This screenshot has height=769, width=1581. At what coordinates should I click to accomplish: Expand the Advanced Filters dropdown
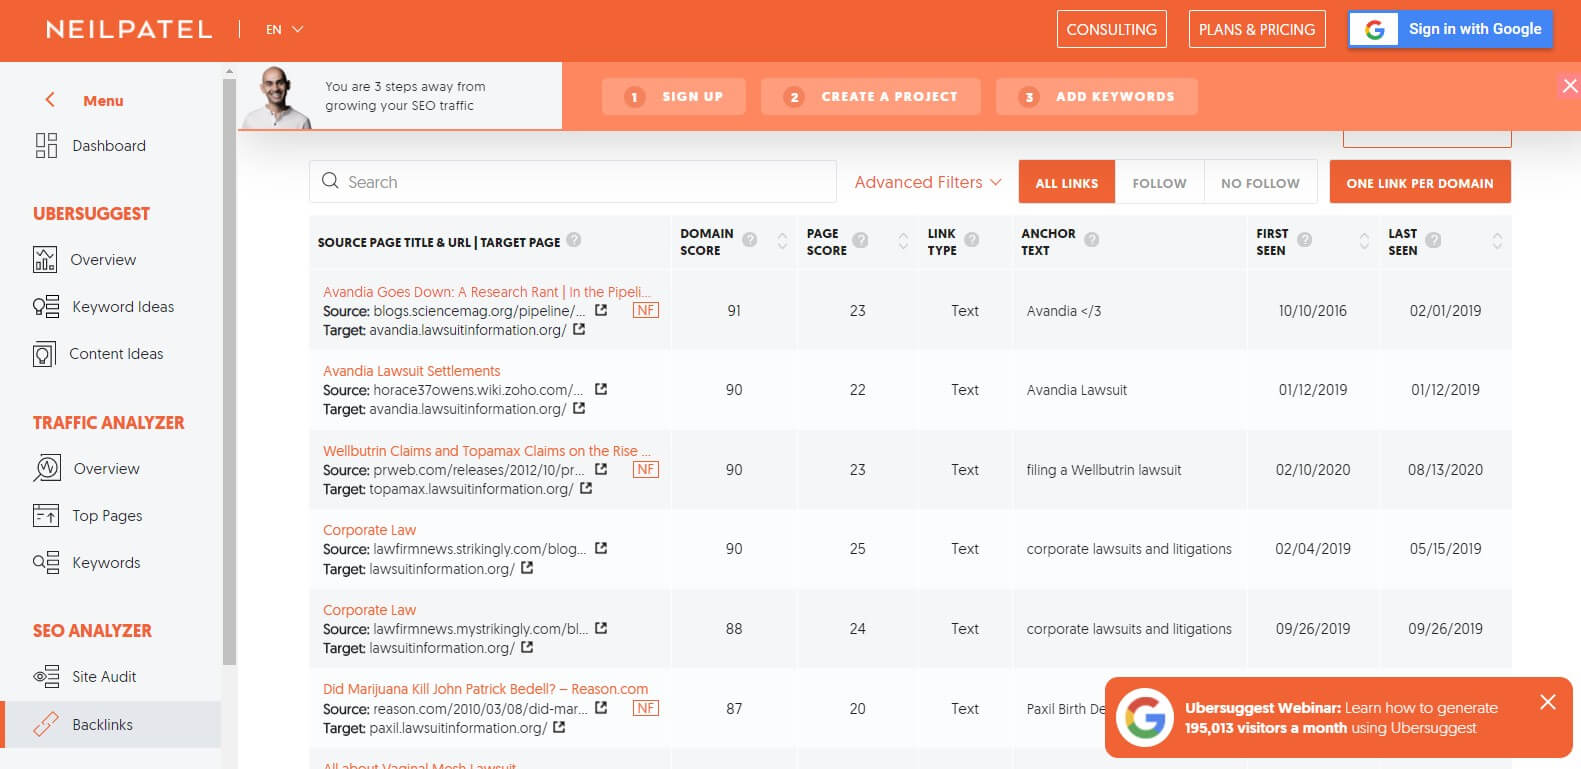pyautogui.click(x=927, y=182)
